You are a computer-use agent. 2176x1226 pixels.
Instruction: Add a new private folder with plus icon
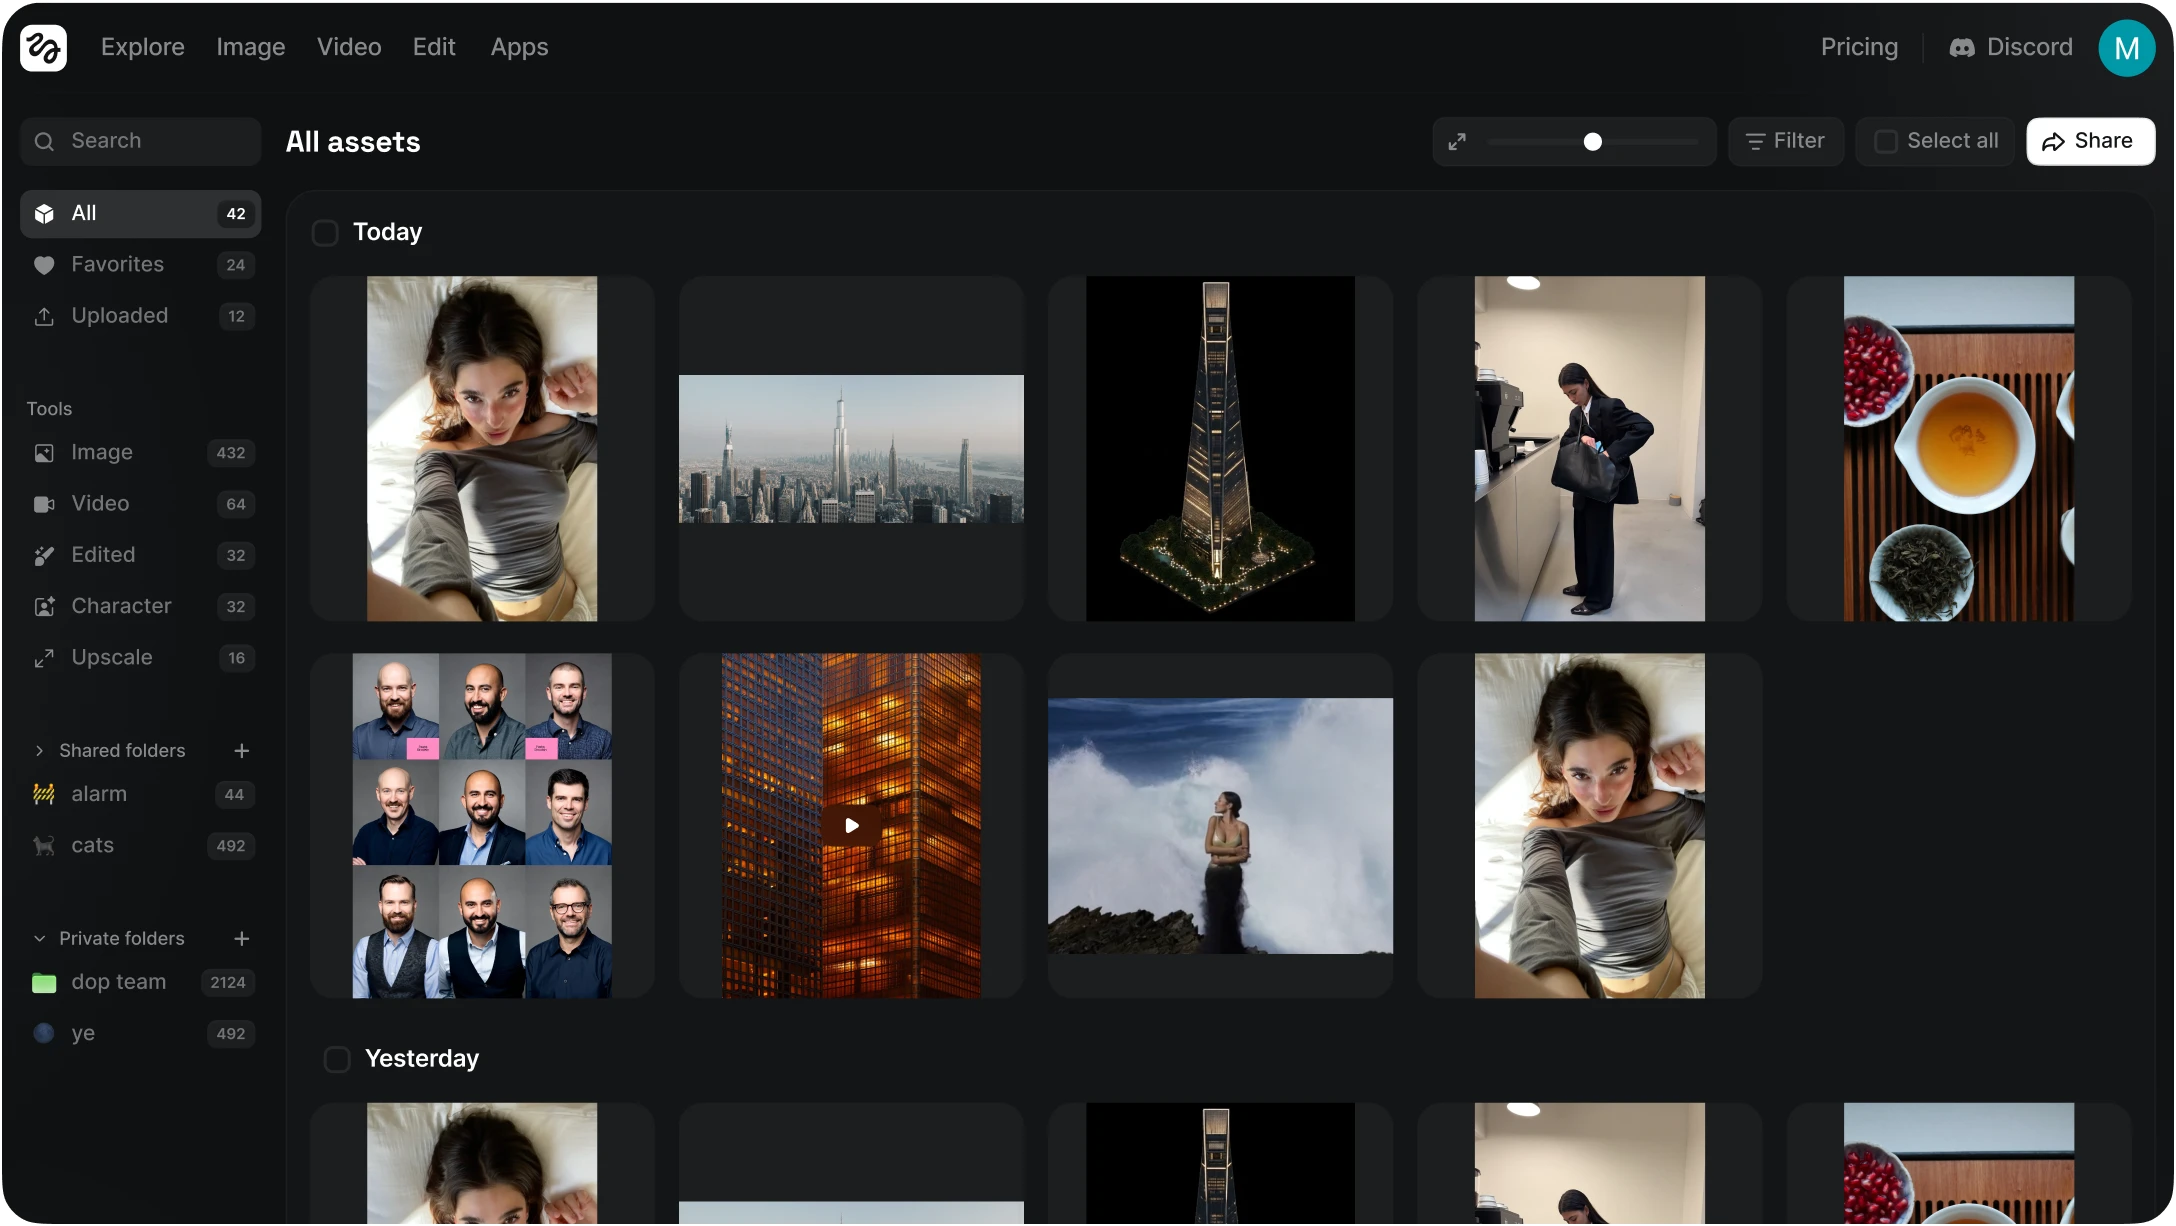(241, 939)
